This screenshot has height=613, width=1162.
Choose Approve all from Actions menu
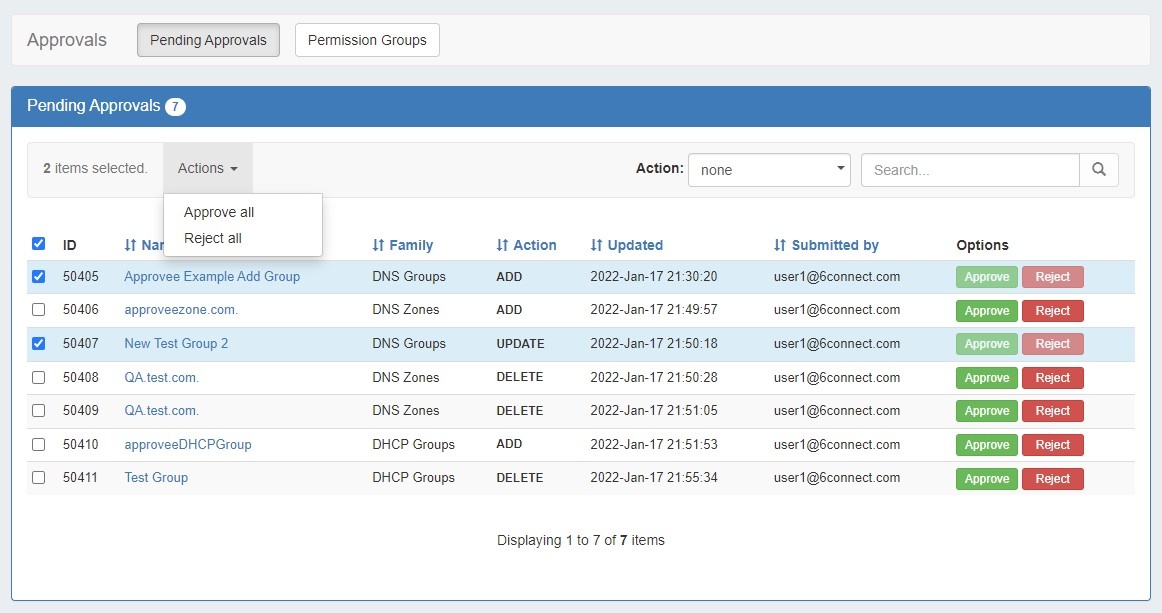219,212
